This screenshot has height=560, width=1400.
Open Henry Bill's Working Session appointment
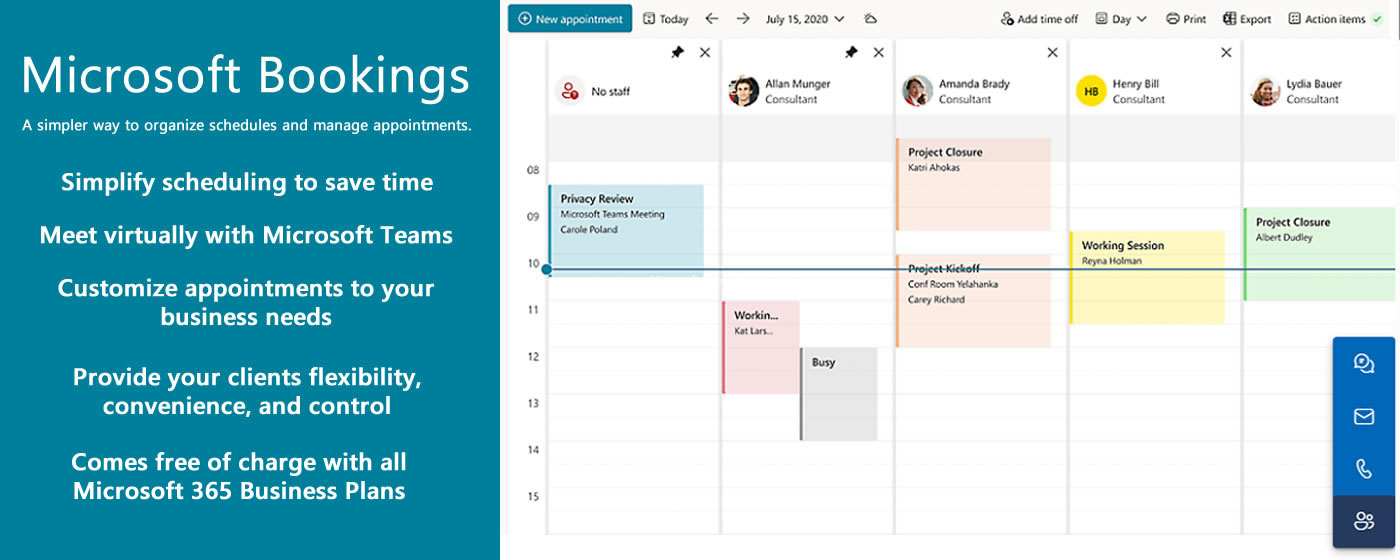click(1147, 277)
